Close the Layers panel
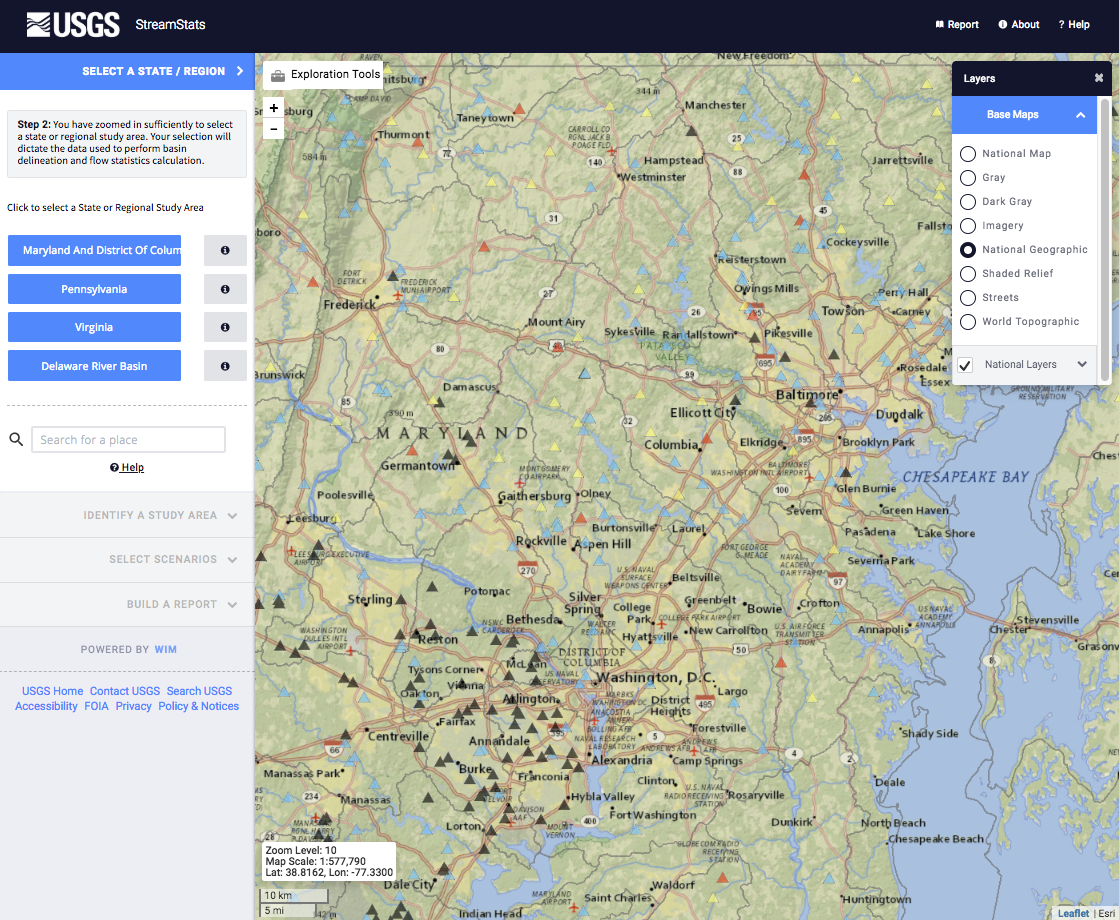This screenshot has width=1119, height=920. 1099,78
